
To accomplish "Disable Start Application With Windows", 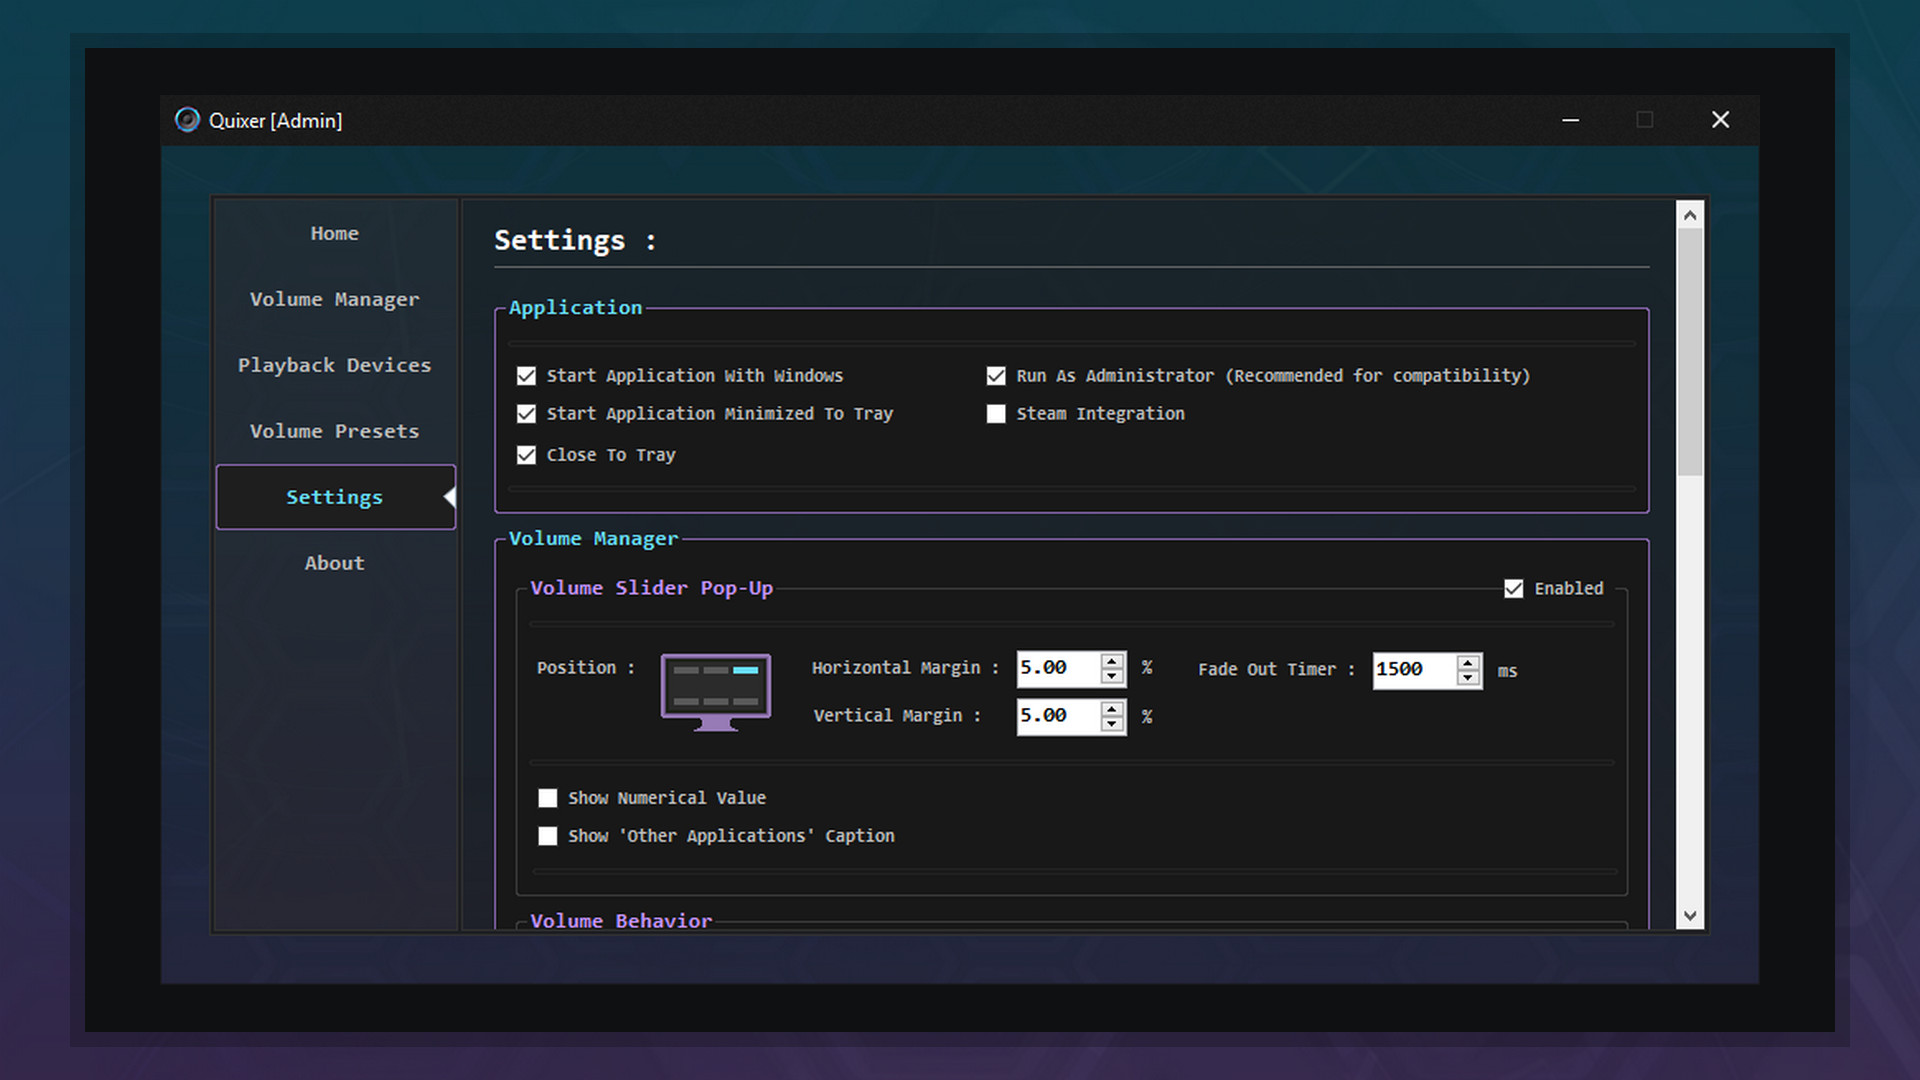I will tap(526, 375).
